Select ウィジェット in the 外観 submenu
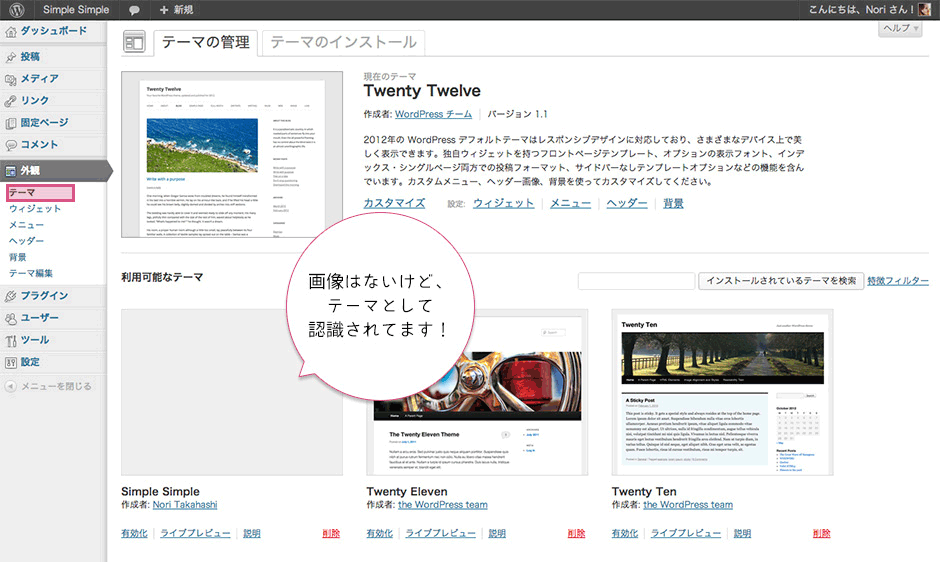Viewport: 940px width, 562px height. [35, 209]
